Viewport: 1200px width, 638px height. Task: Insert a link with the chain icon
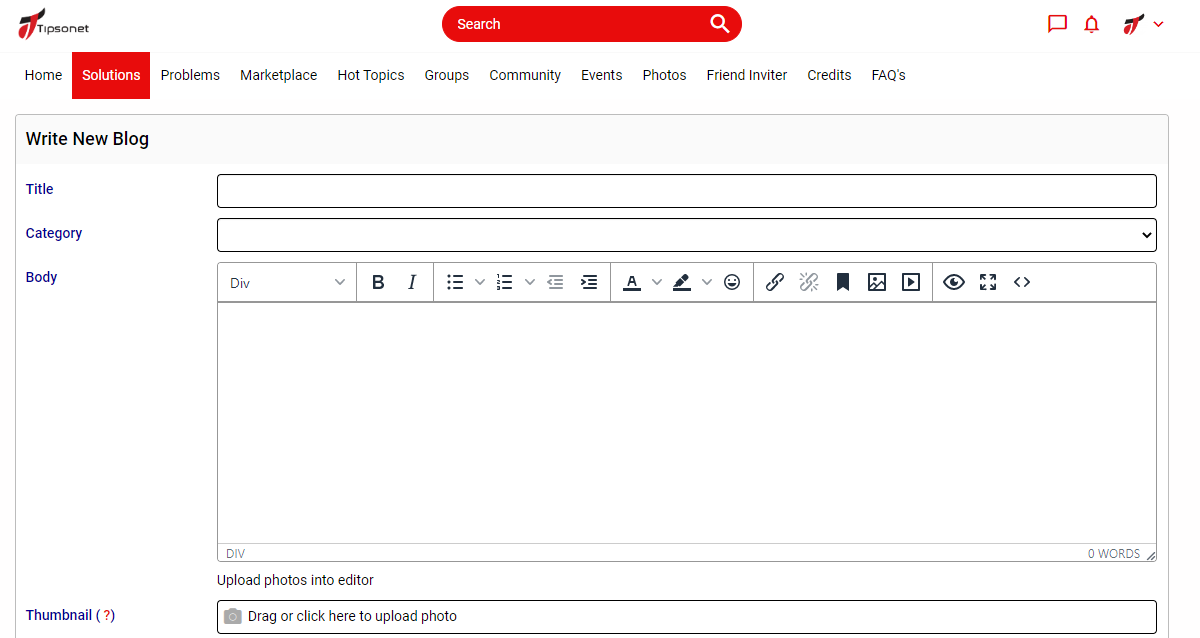click(774, 282)
